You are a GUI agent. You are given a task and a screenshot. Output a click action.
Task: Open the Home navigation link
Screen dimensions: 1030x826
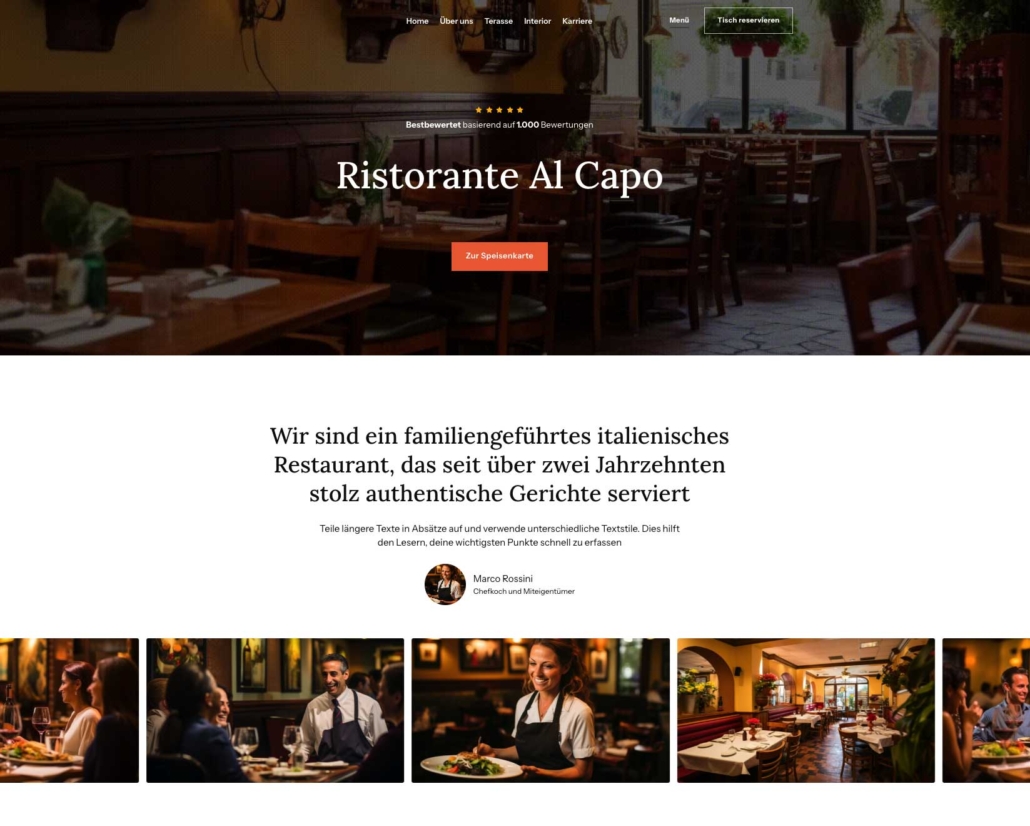[416, 21]
